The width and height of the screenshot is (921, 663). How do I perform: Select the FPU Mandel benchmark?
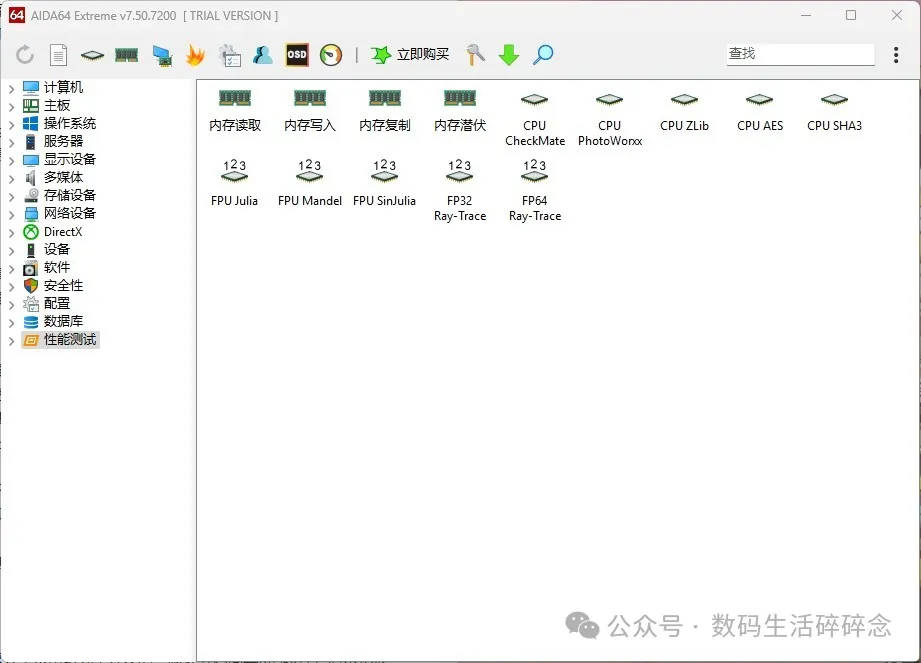pyautogui.click(x=310, y=183)
